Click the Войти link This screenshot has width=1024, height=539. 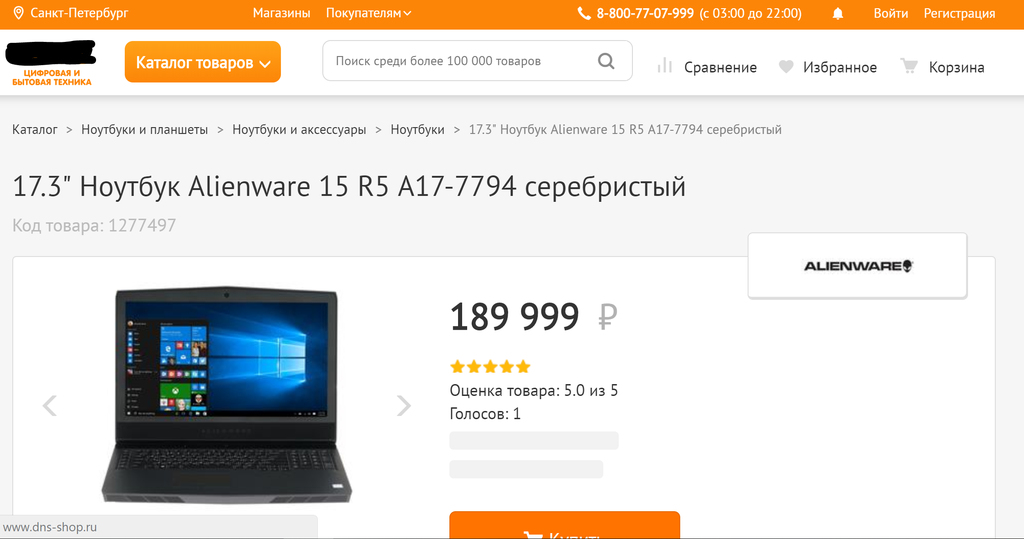tap(891, 13)
